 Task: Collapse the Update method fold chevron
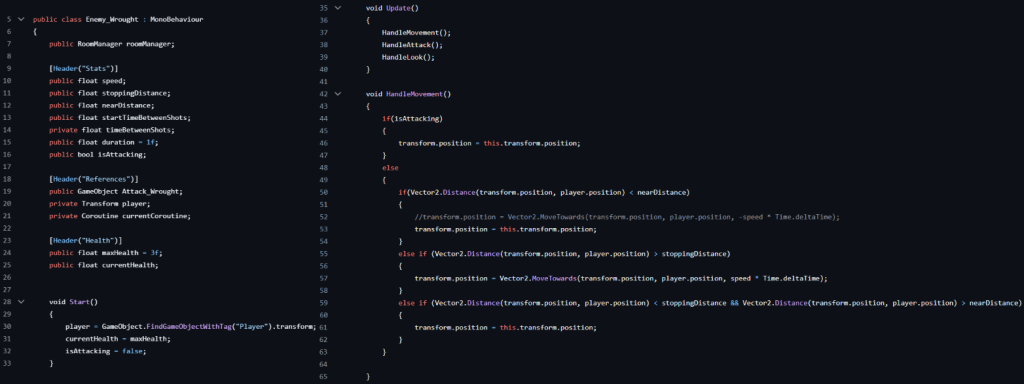click(338, 8)
